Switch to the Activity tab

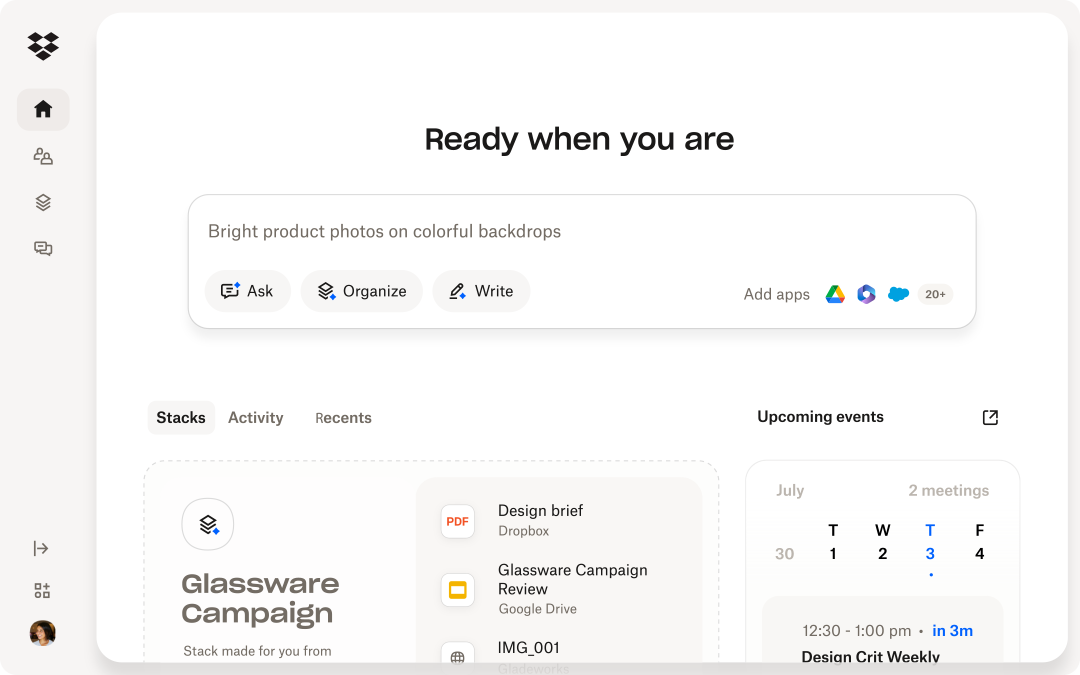click(x=255, y=418)
